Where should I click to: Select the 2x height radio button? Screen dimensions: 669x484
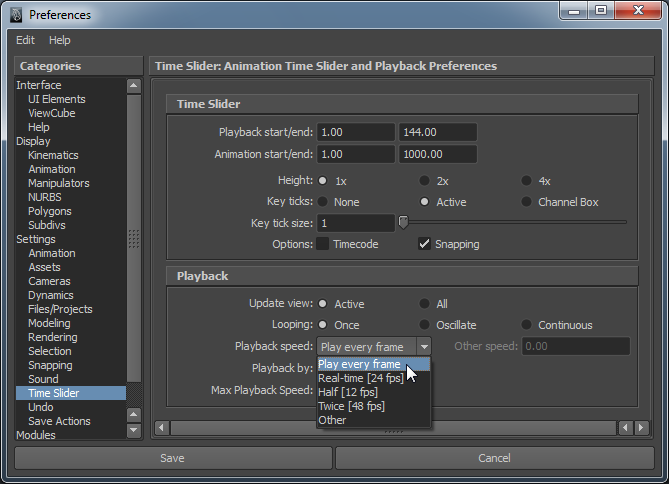(425, 181)
